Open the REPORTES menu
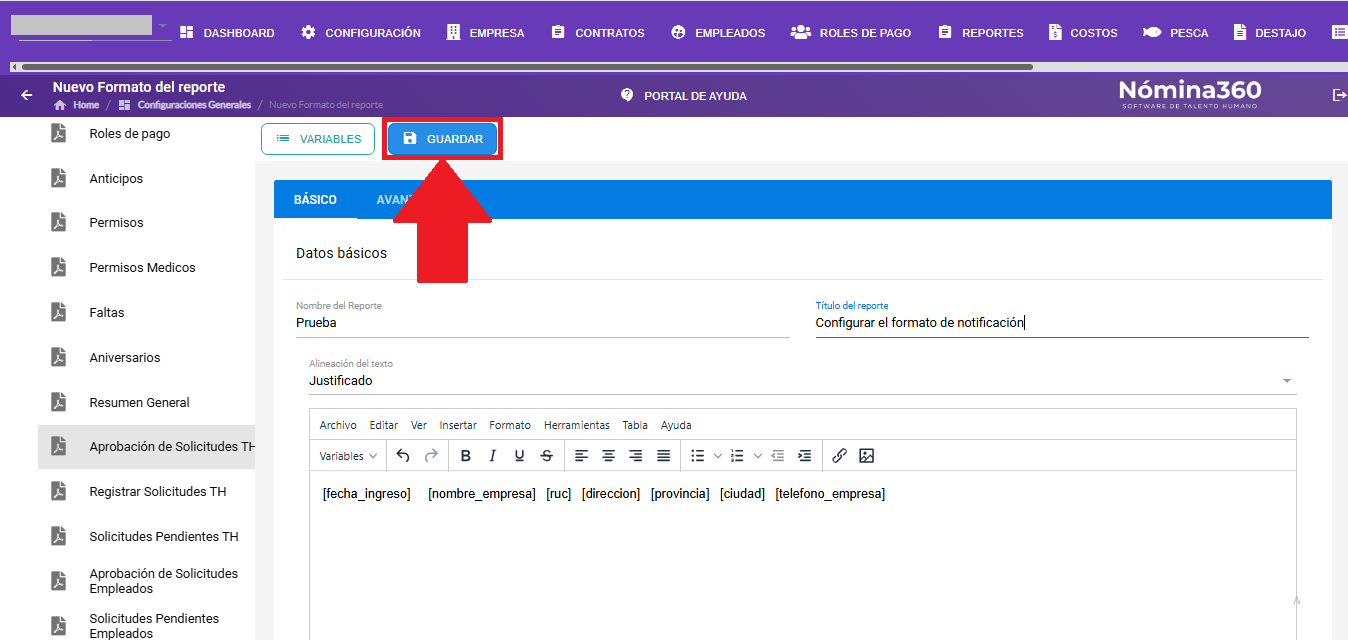This screenshot has width=1348, height=640. pos(981,33)
